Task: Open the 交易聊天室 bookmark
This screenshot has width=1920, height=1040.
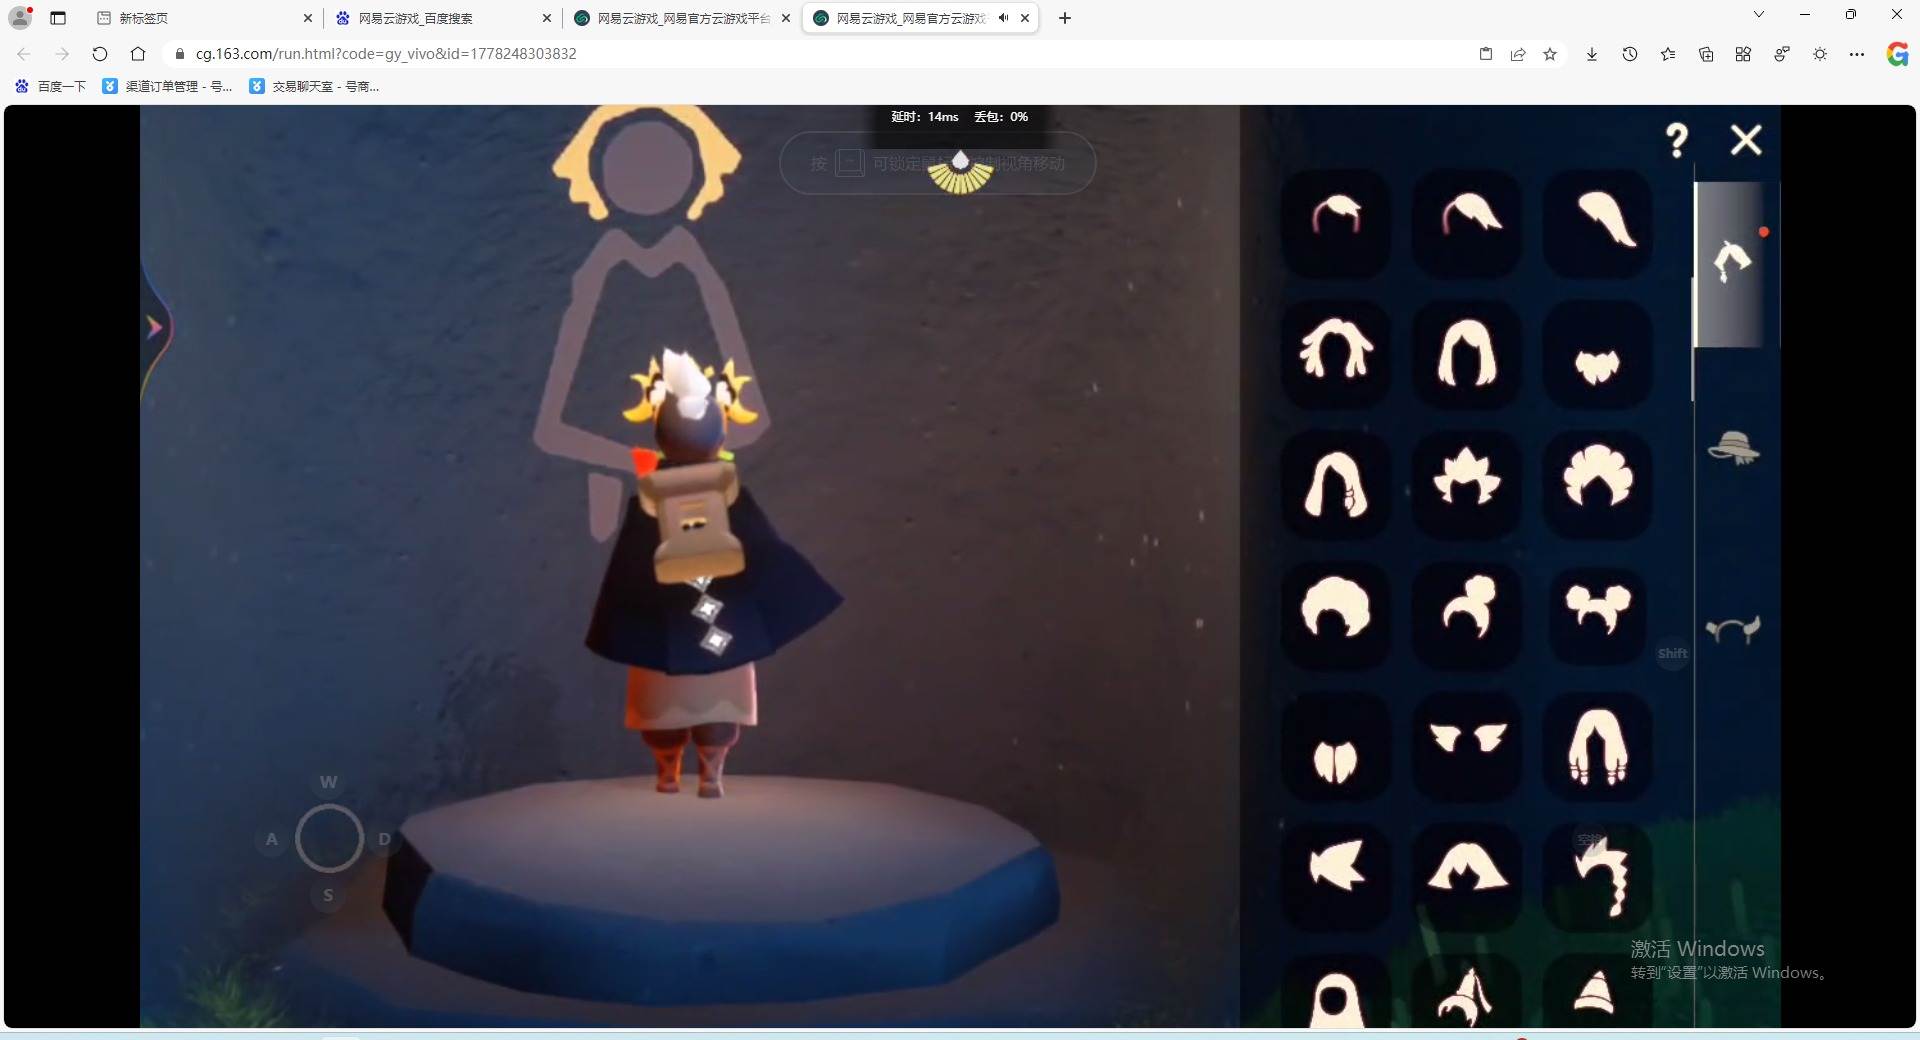Action: (314, 87)
